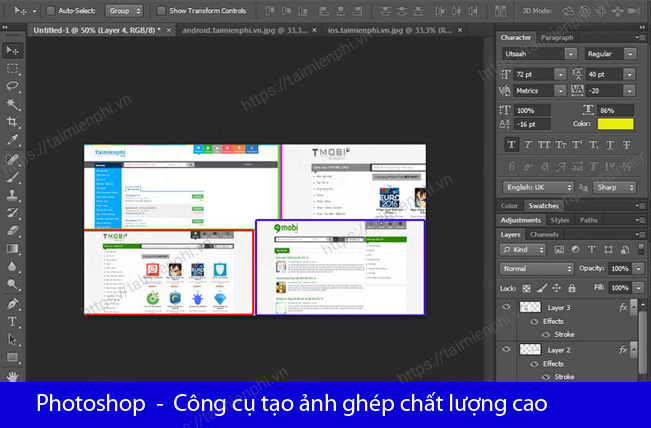Select the History Brush tool
Viewport: 651px width, 428px height.
(x=12, y=213)
